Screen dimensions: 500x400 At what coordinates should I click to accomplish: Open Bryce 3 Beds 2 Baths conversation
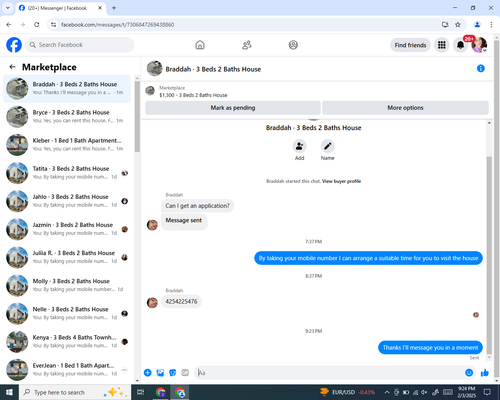pyautogui.click(x=67, y=117)
